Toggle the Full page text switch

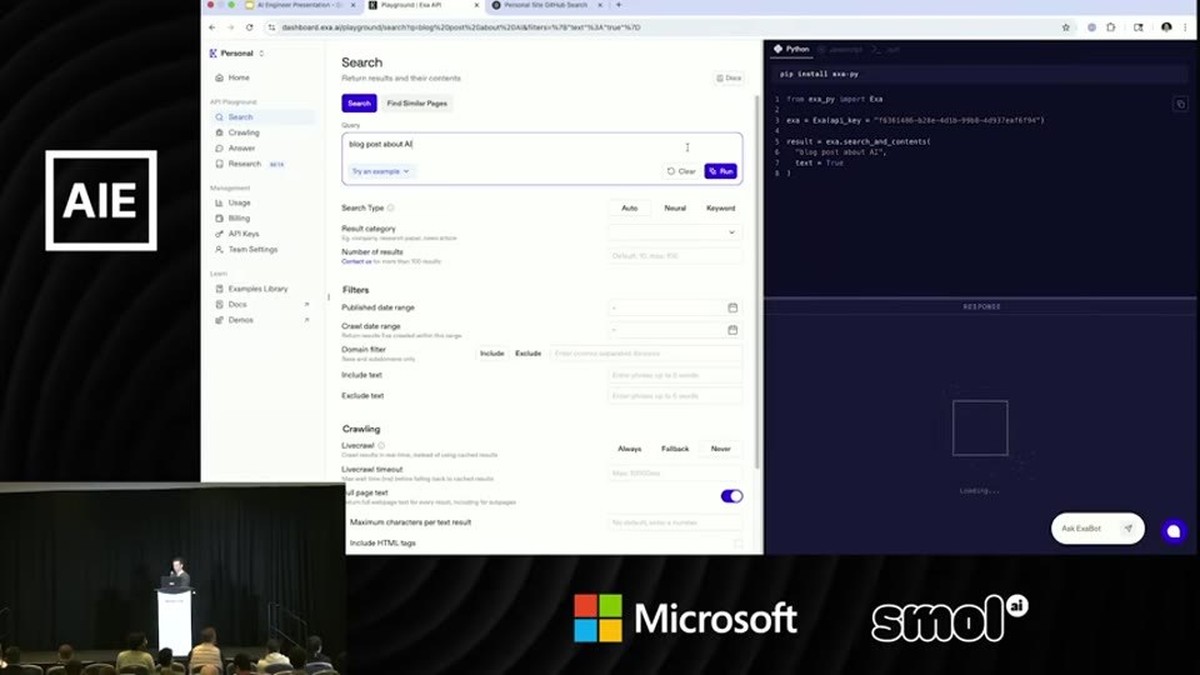(732, 496)
